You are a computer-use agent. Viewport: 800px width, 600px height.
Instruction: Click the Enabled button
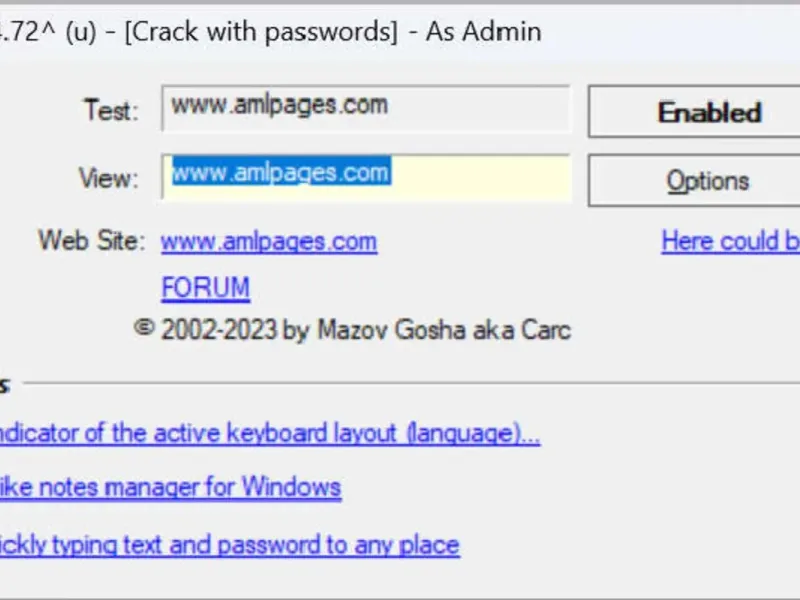pos(708,111)
